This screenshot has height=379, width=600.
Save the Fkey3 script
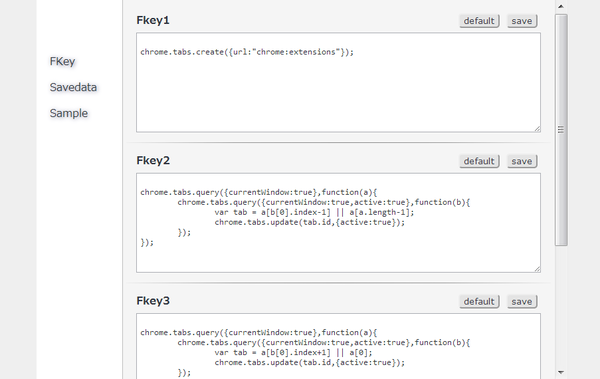tap(522, 302)
